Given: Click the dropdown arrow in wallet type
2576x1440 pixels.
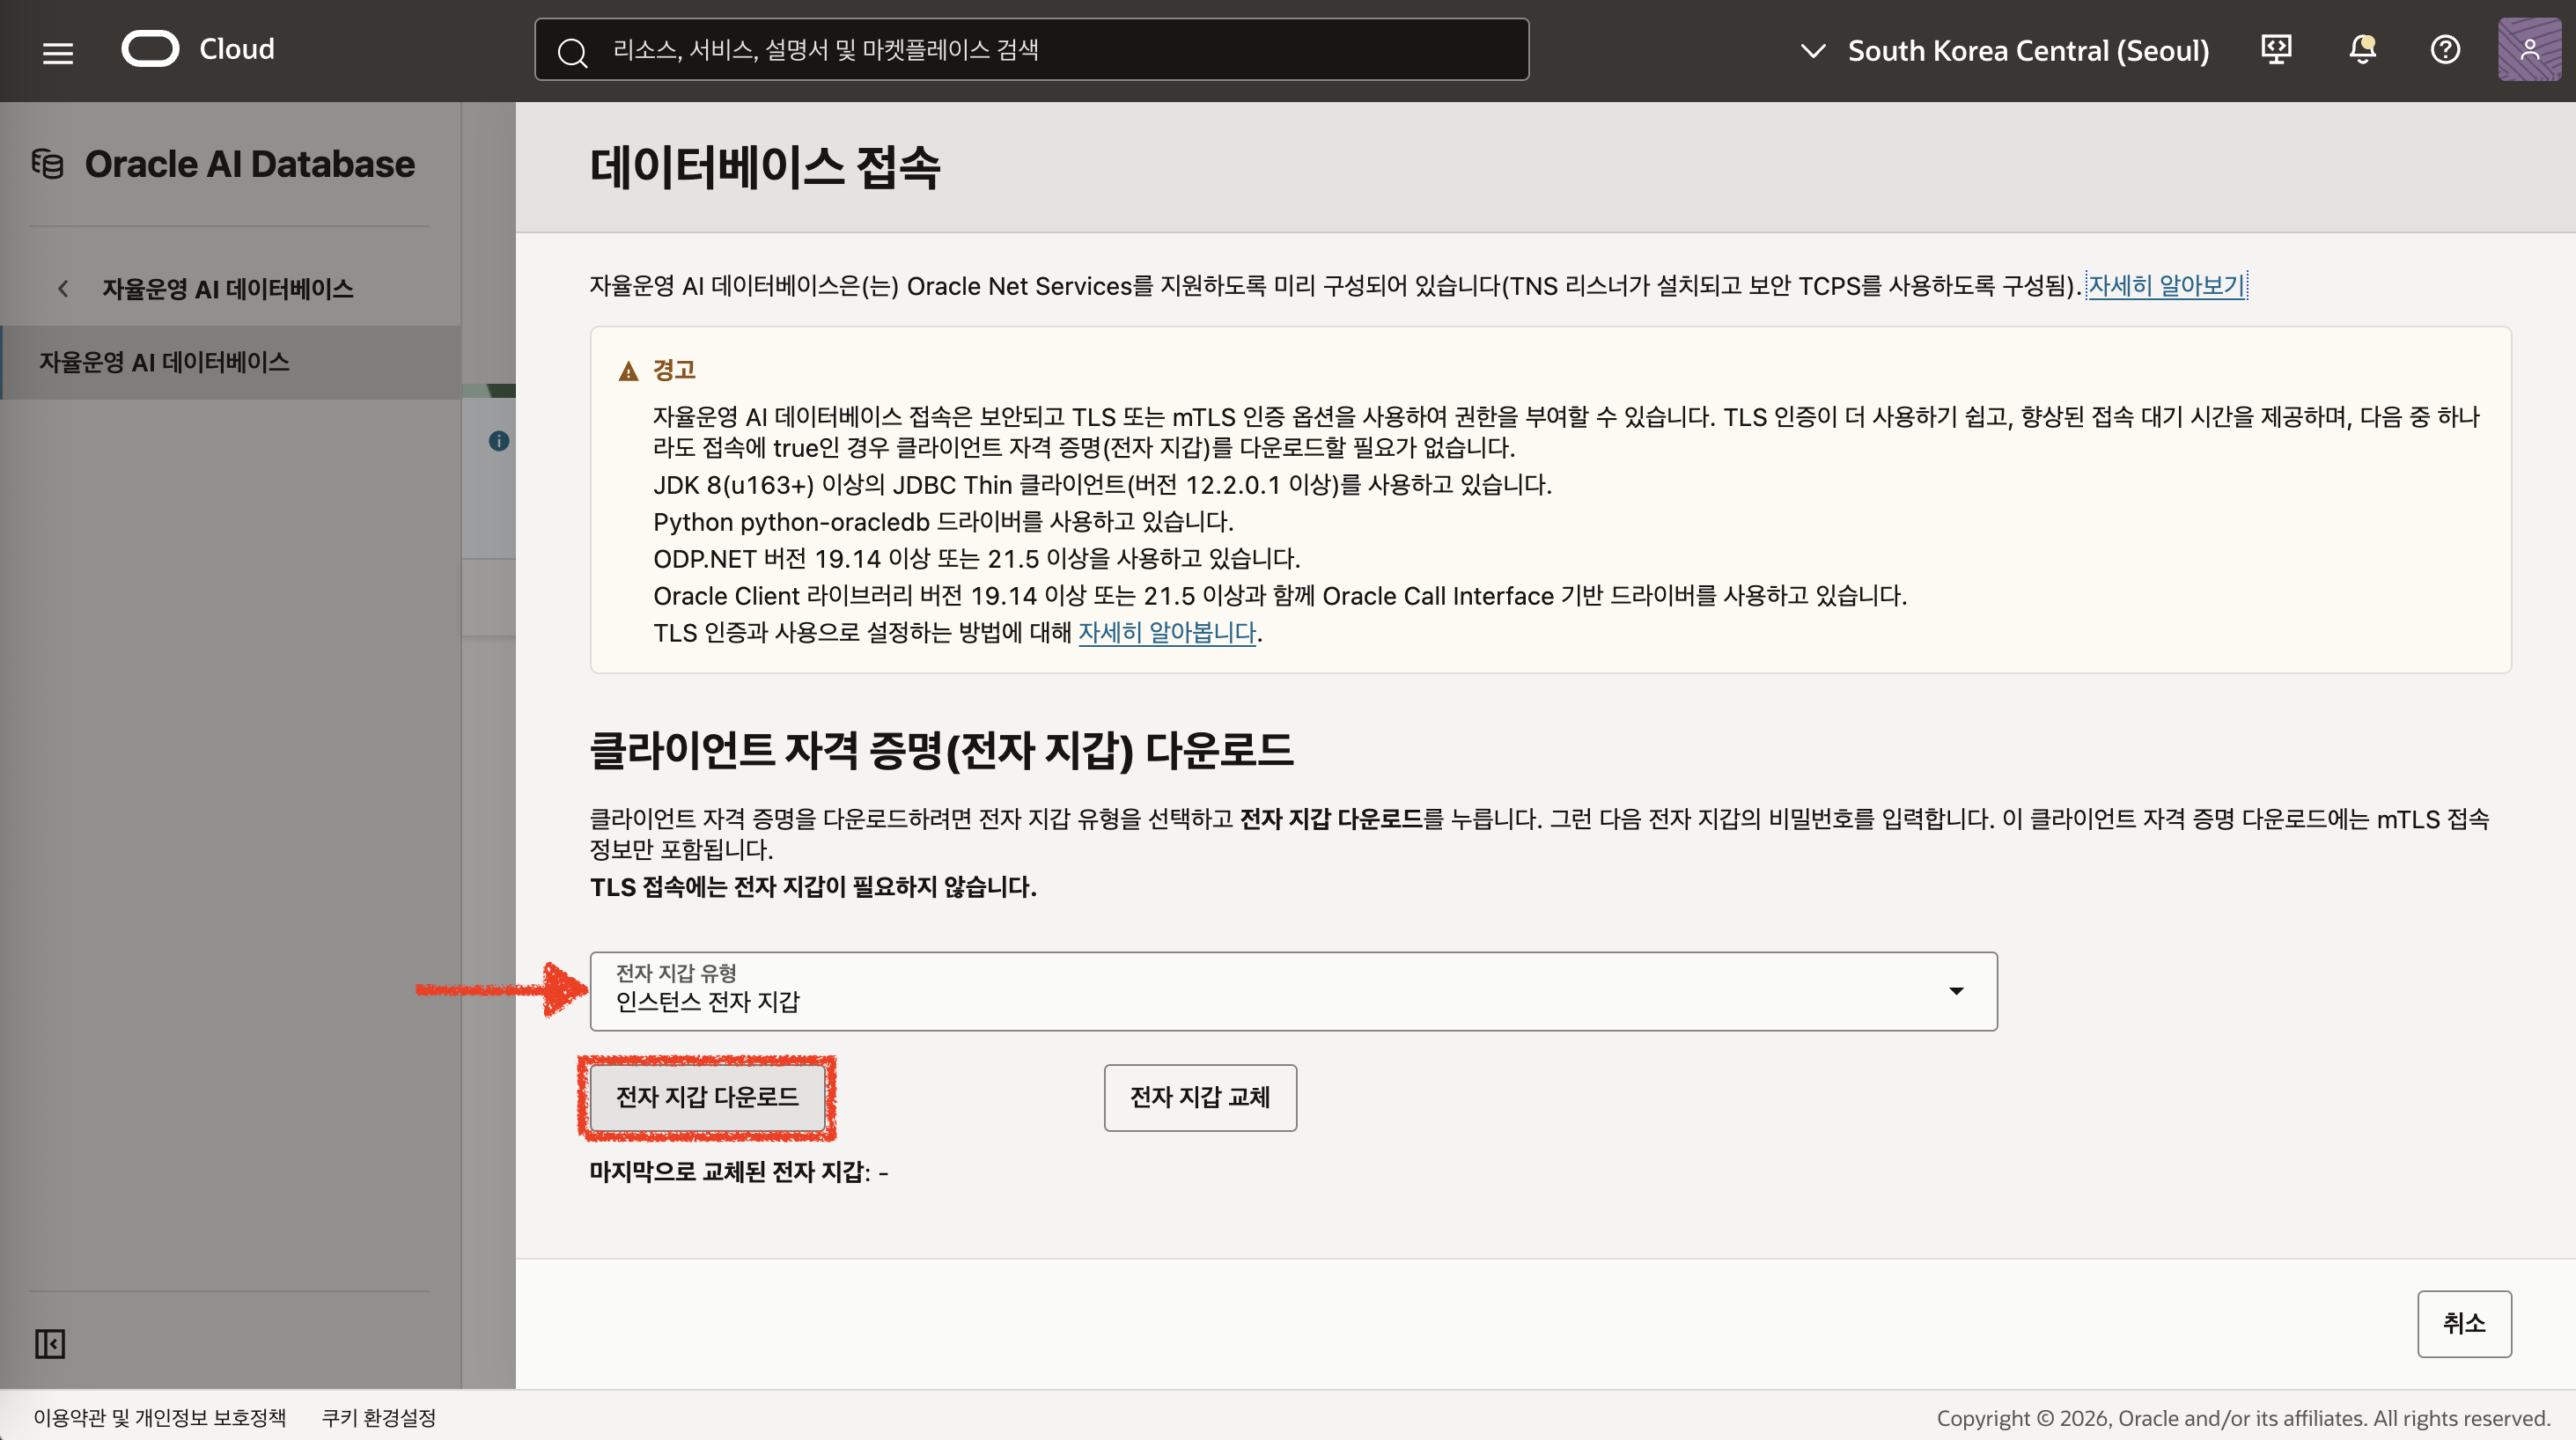Looking at the screenshot, I should [x=1956, y=991].
